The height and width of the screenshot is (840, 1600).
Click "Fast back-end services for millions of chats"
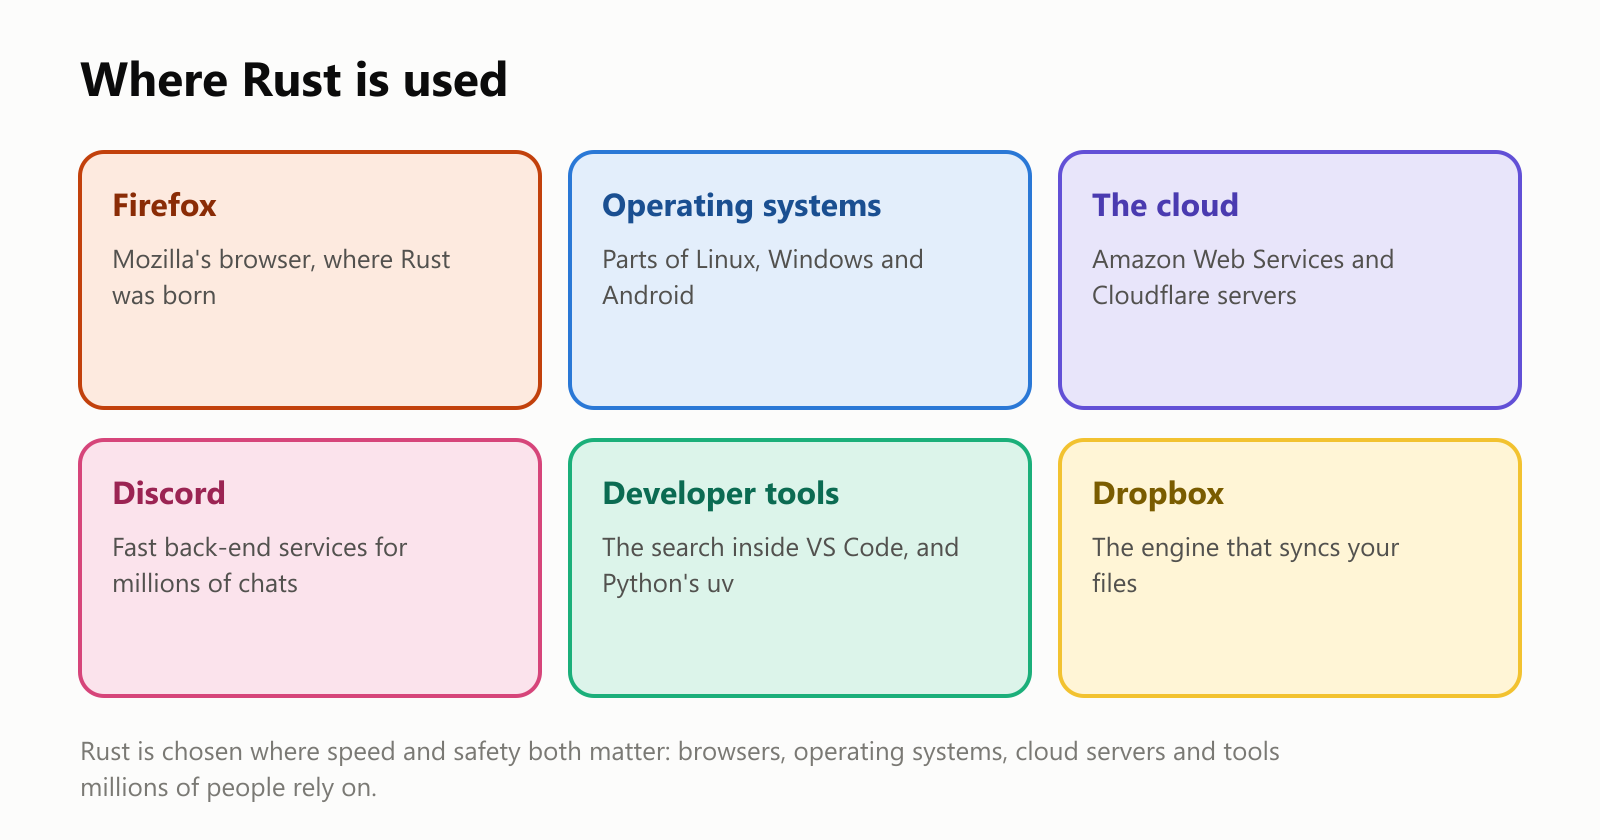(x=259, y=565)
